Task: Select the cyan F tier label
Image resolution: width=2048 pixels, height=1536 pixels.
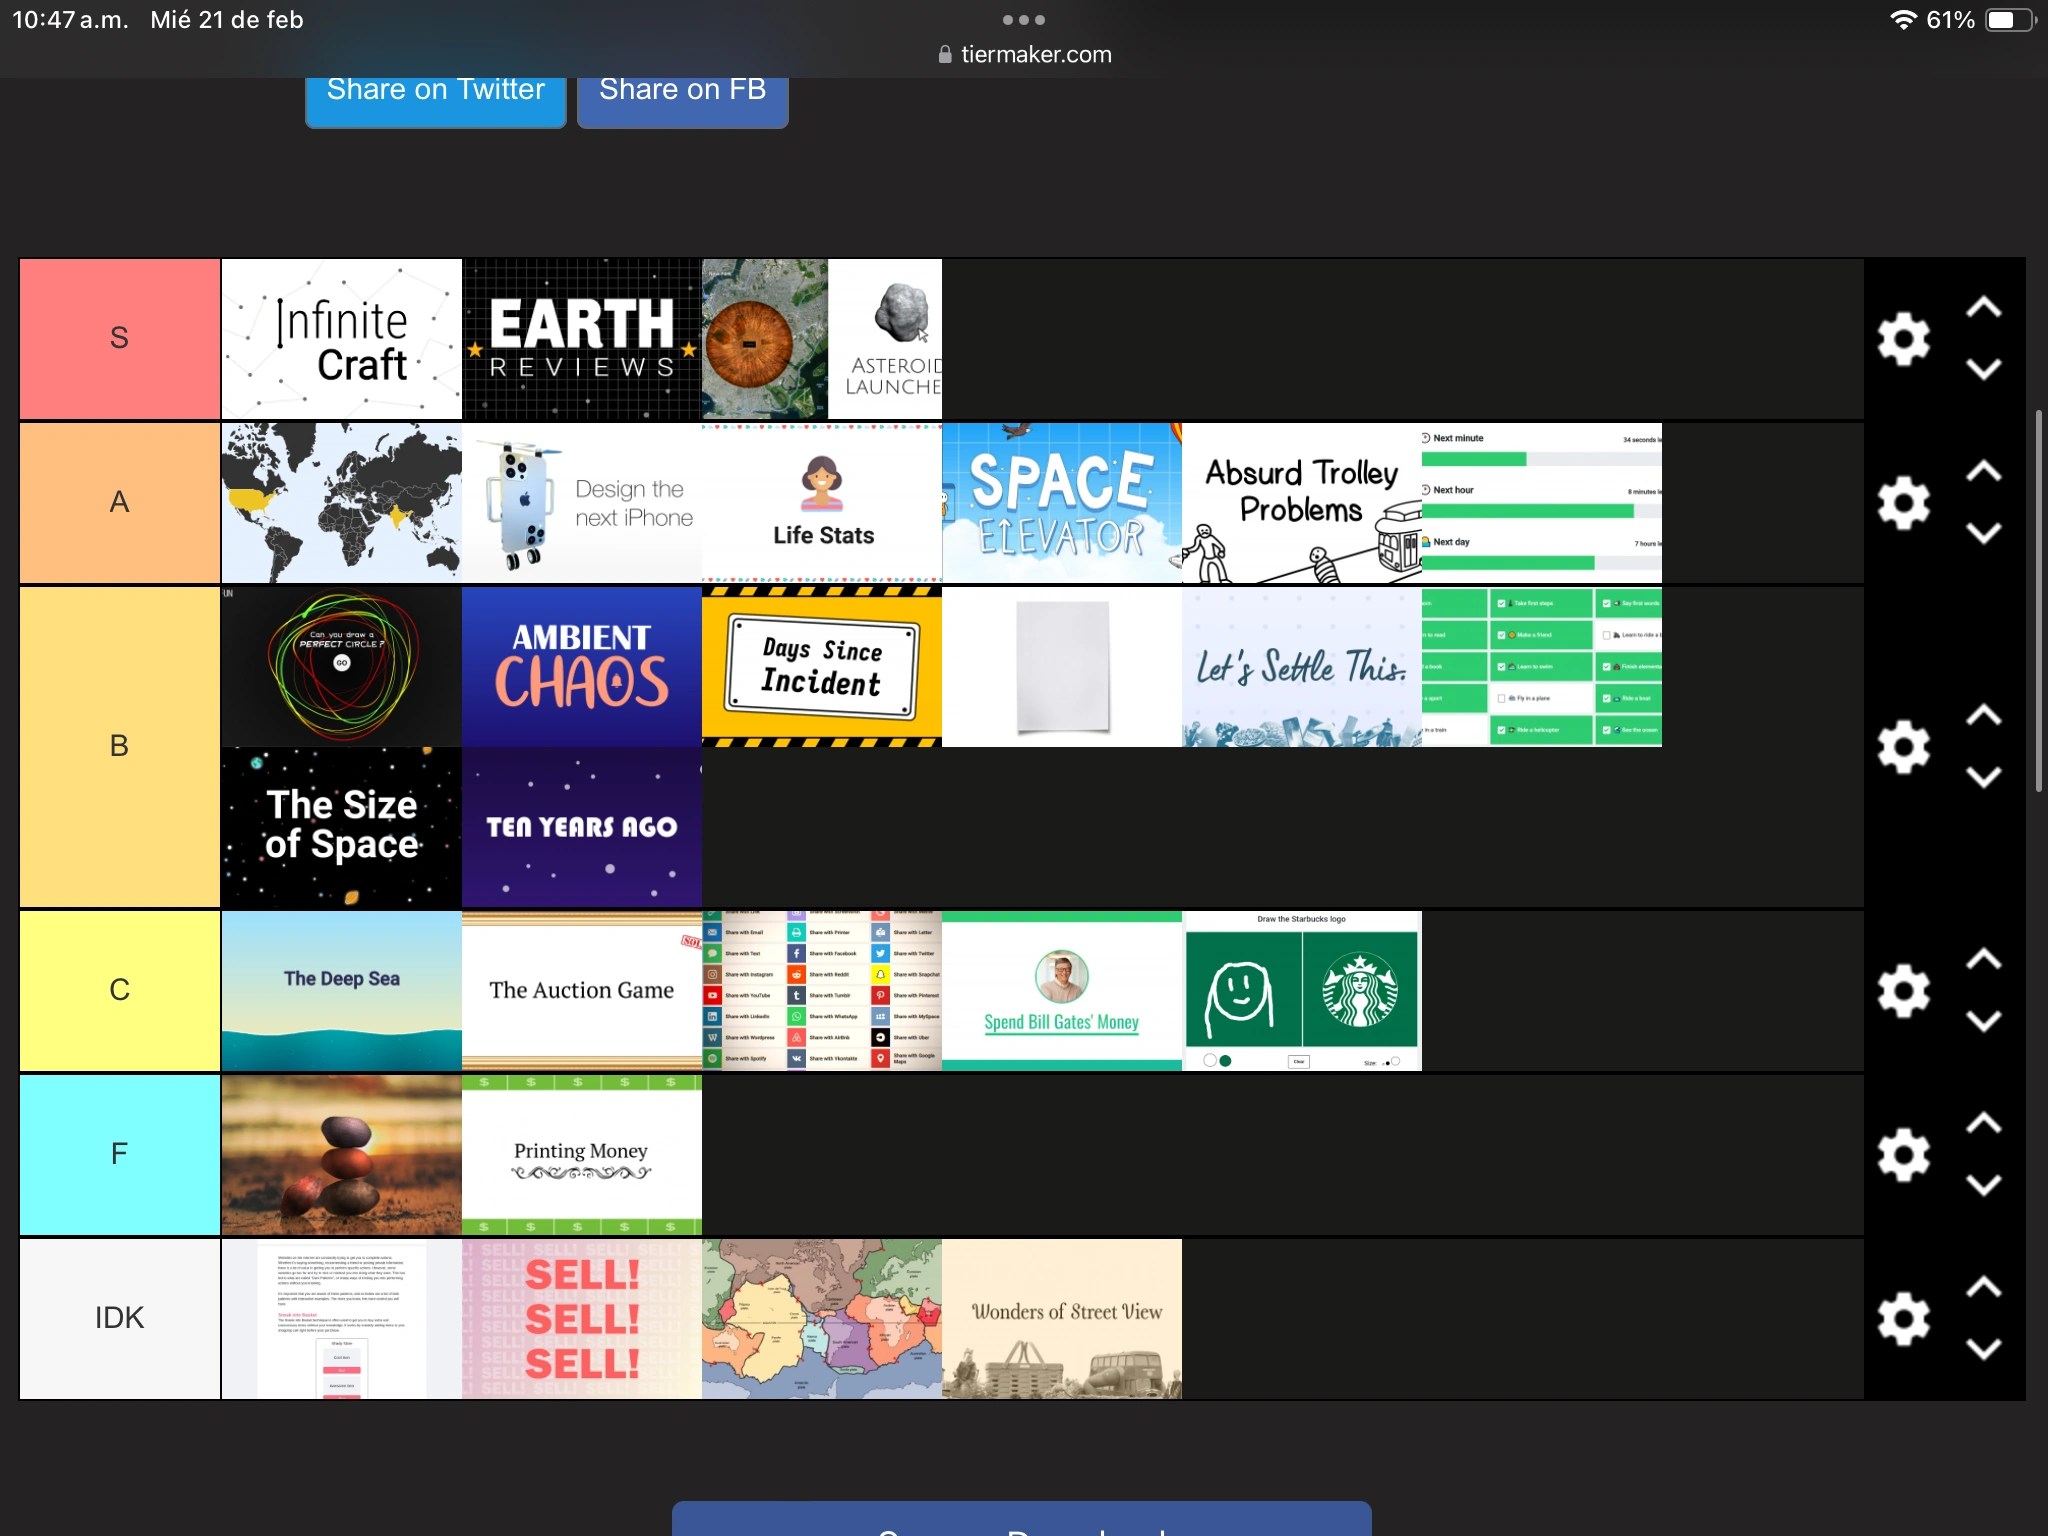Action: (x=120, y=1155)
